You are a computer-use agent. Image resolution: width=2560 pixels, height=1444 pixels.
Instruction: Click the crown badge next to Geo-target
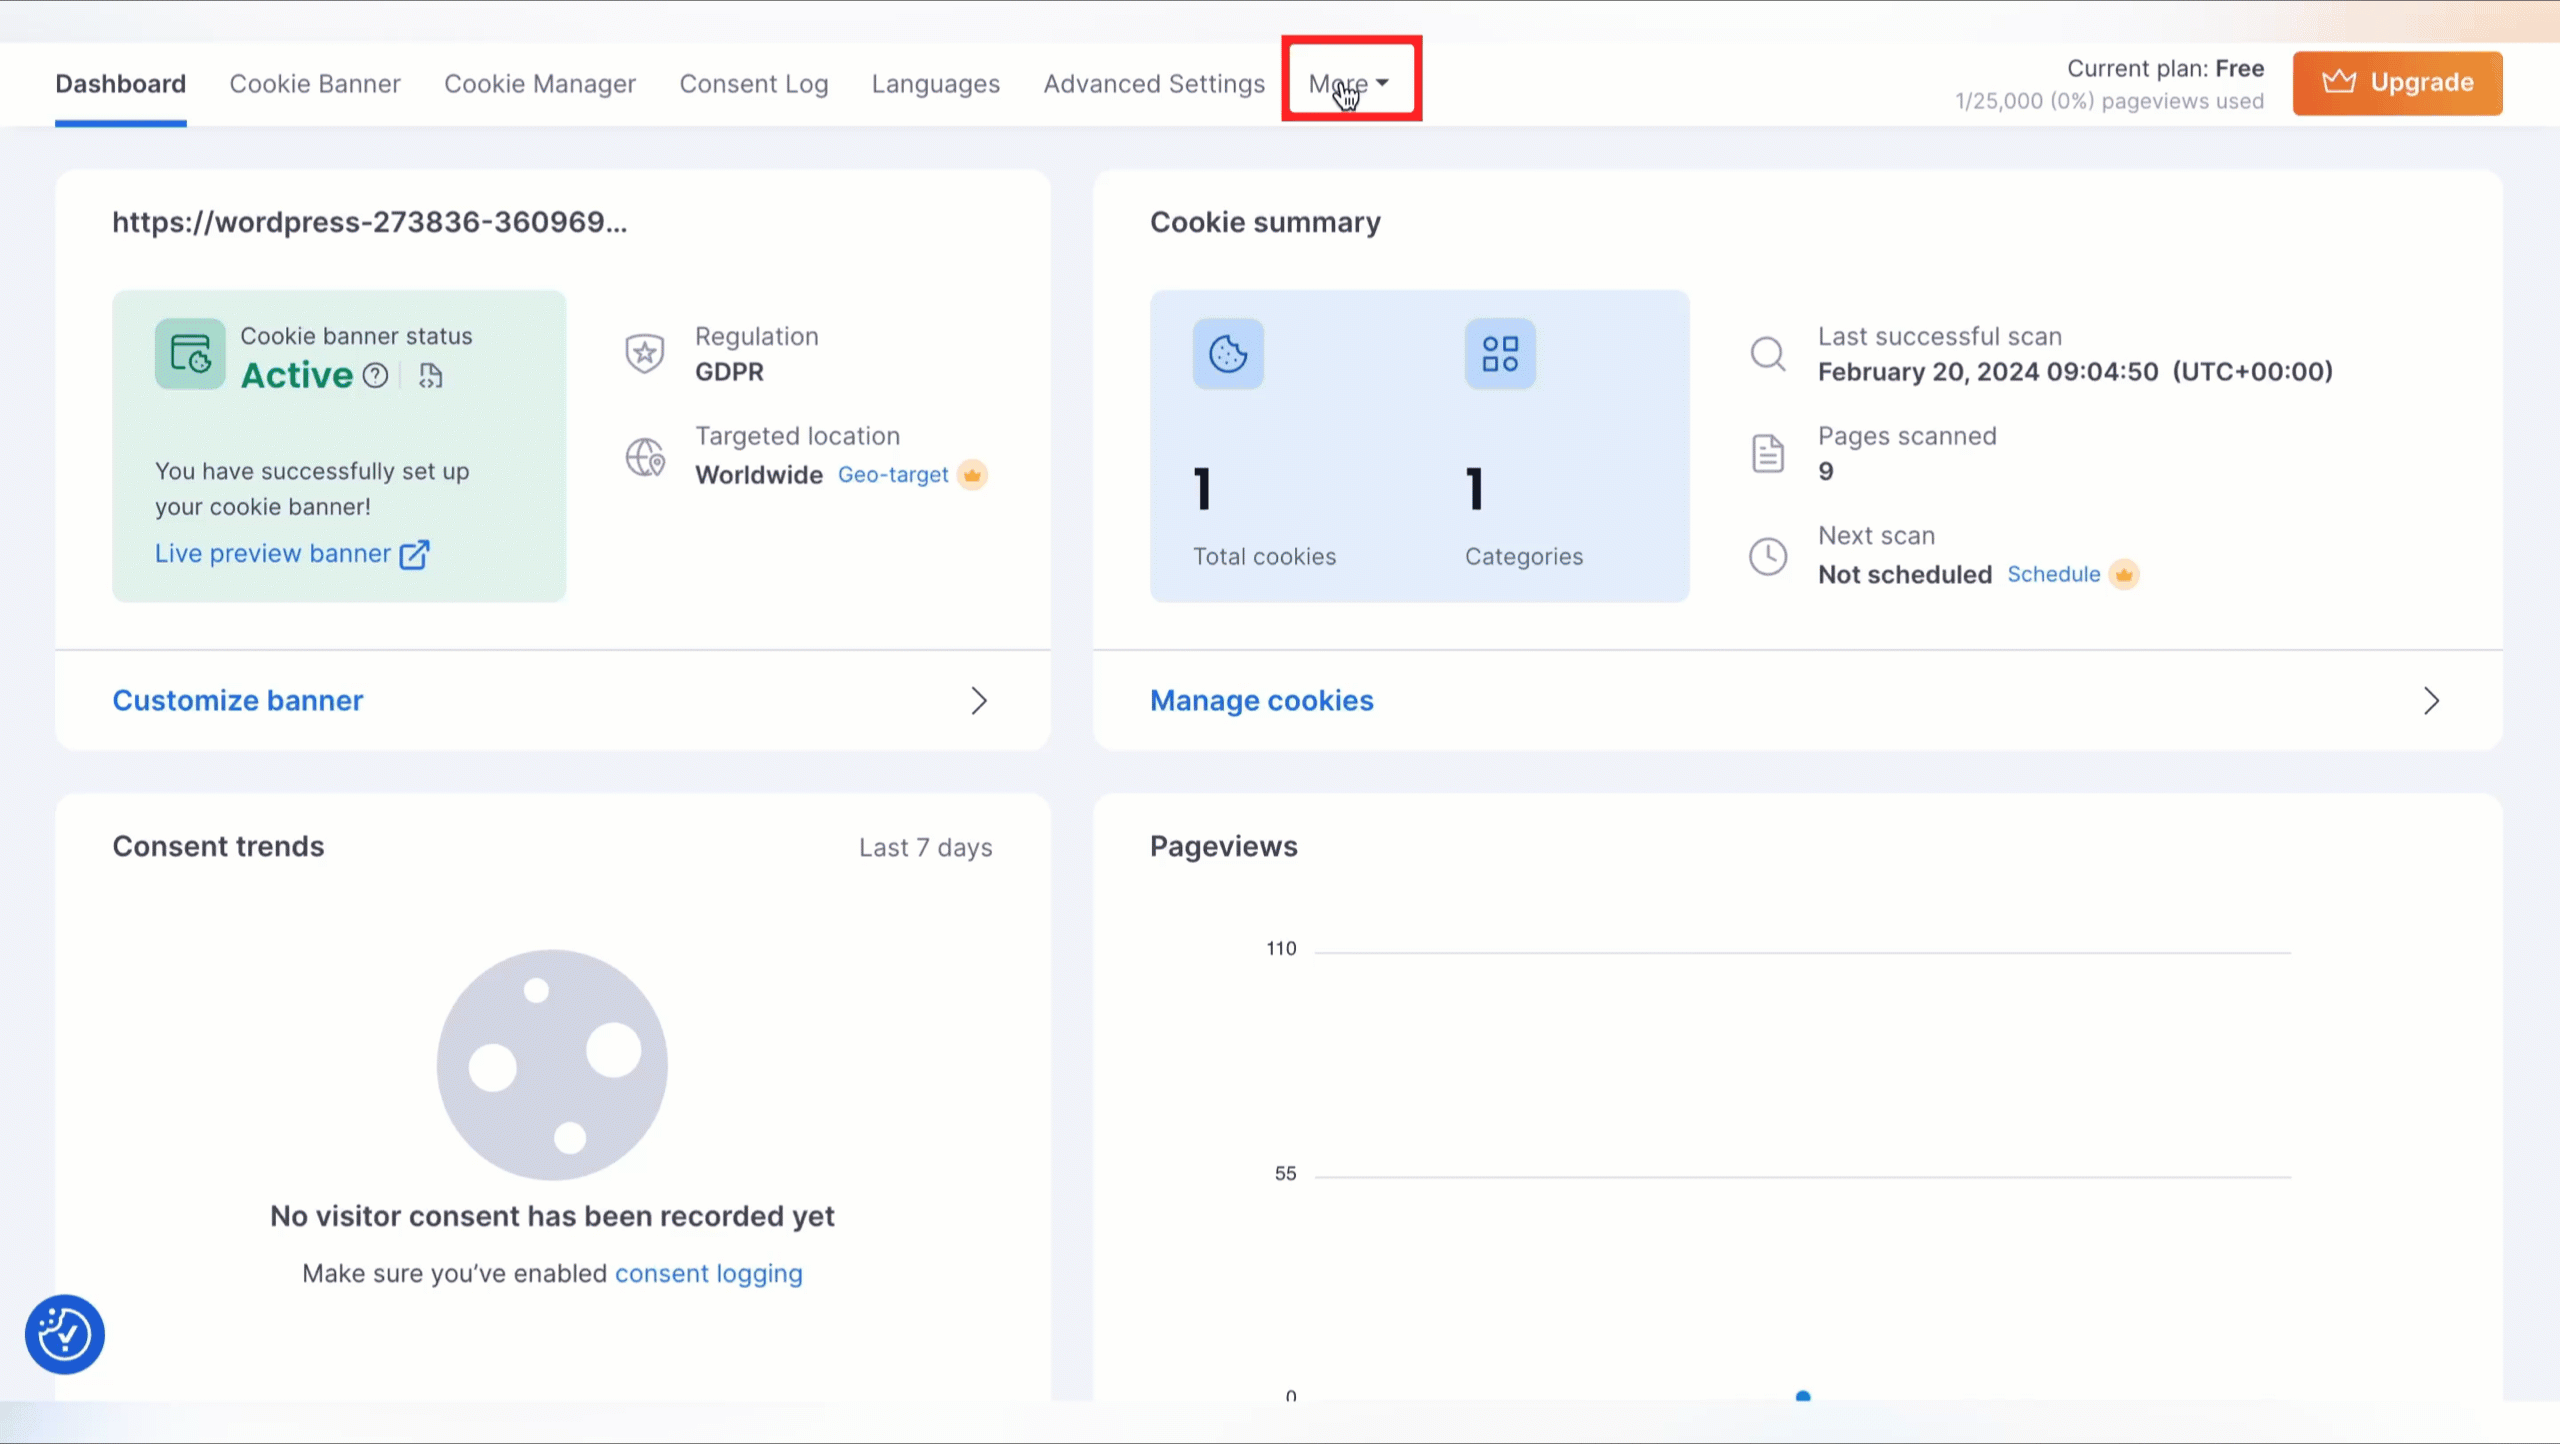point(973,475)
